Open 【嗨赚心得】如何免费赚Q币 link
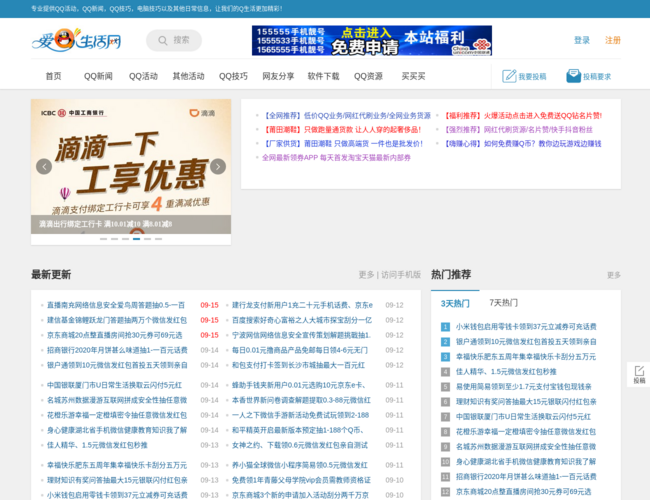The image size is (650, 500). pos(522,144)
